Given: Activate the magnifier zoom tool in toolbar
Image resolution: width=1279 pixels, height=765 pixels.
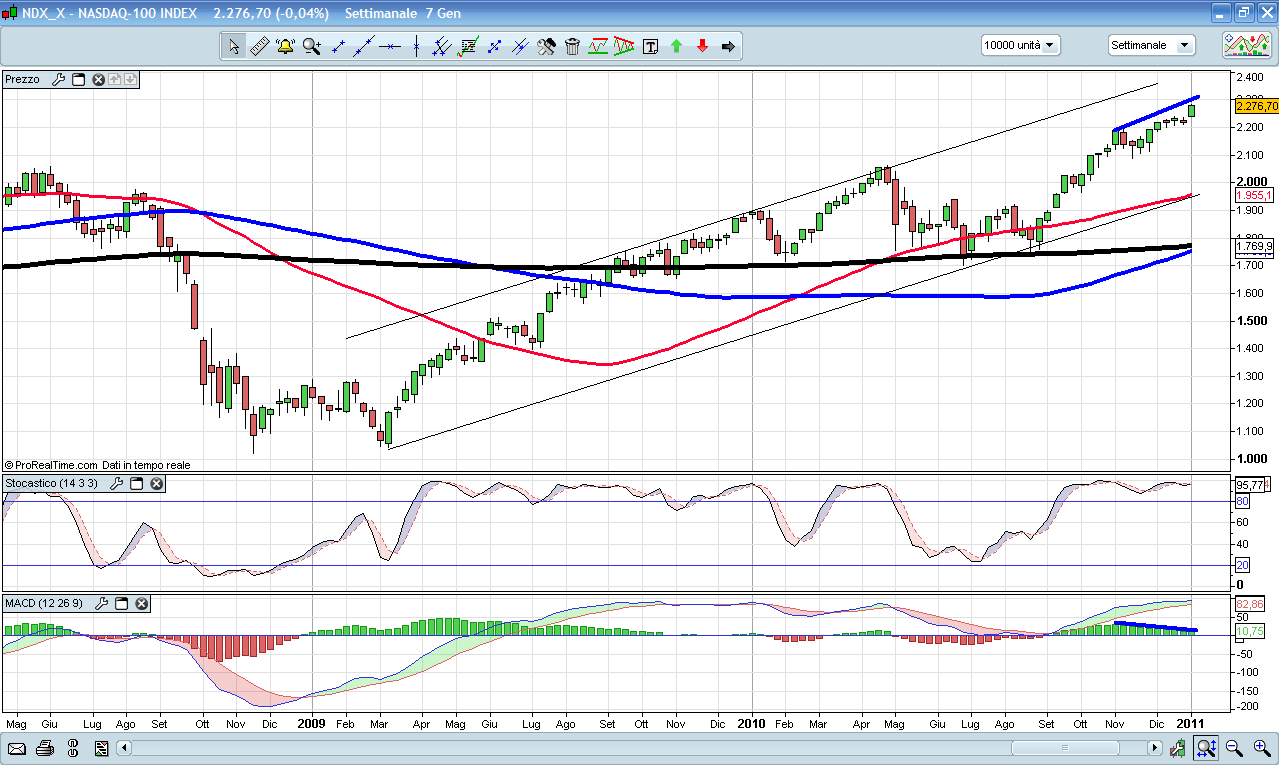Looking at the screenshot, I should [x=312, y=46].
